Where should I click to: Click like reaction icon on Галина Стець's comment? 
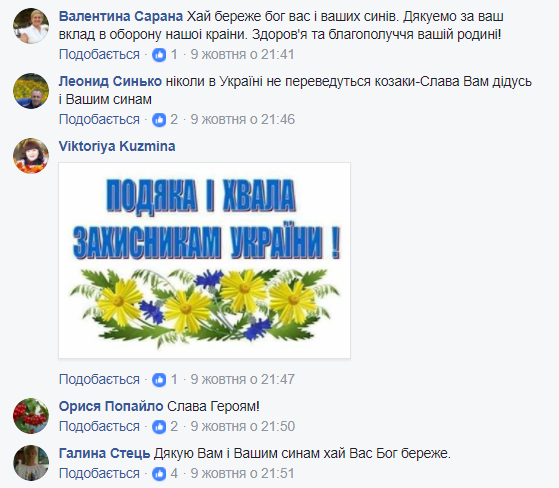tap(159, 474)
